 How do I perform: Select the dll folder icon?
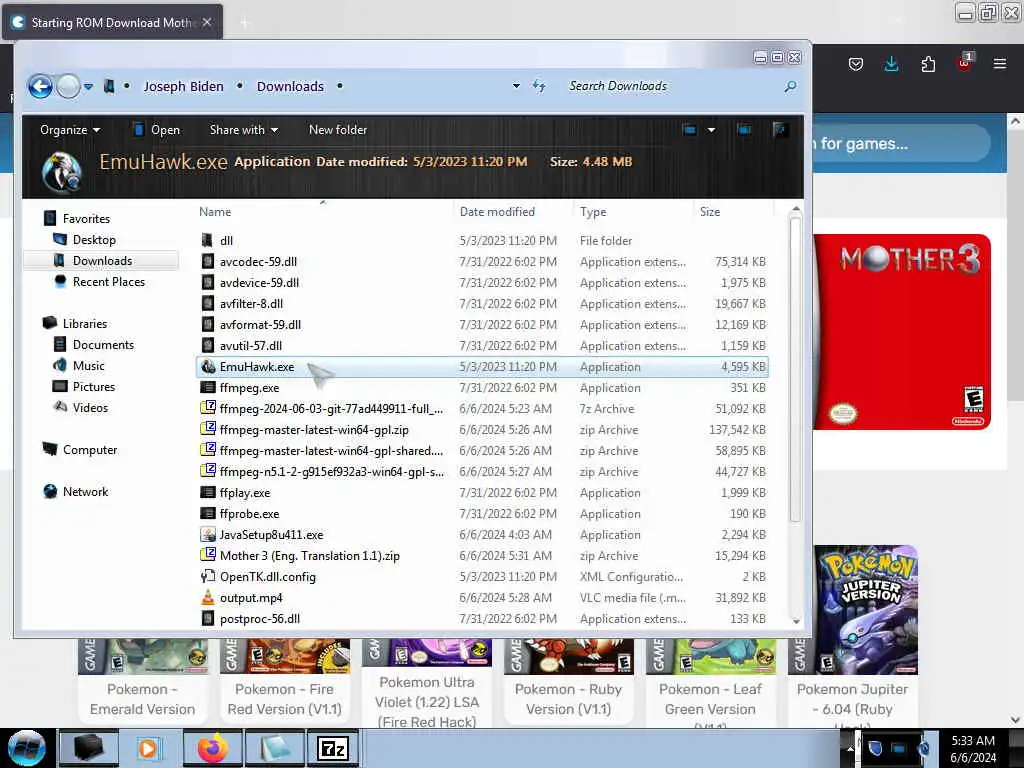[x=208, y=240]
